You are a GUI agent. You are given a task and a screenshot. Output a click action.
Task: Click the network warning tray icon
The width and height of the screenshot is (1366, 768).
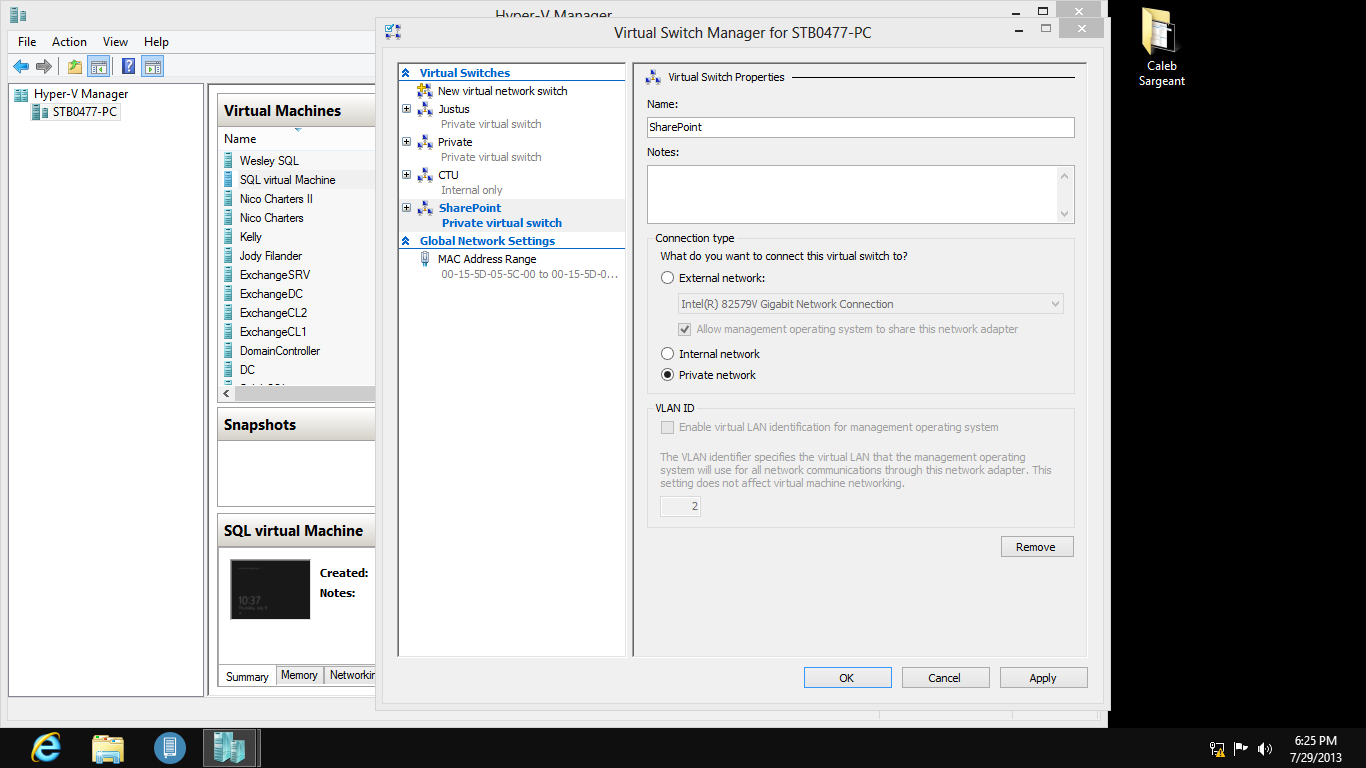coord(1217,748)
